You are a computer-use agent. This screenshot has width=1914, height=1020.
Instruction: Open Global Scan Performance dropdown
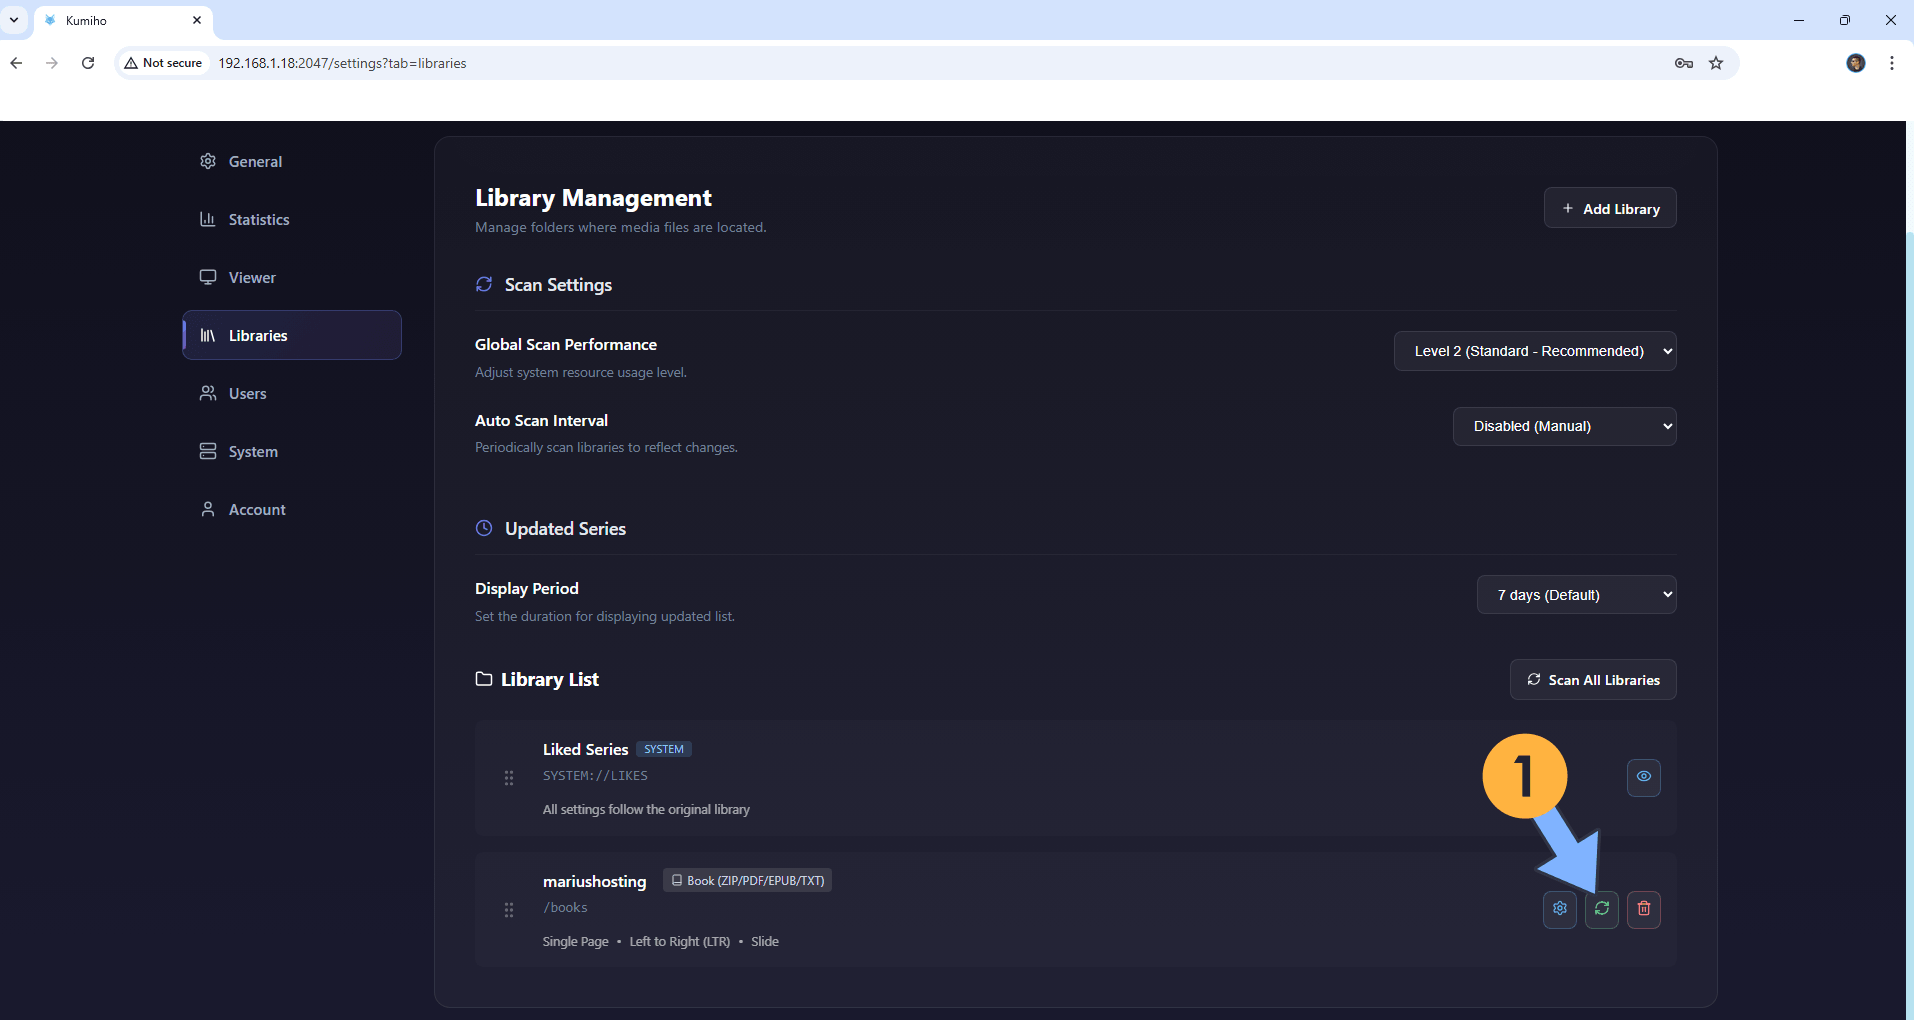click(1534, 351)
